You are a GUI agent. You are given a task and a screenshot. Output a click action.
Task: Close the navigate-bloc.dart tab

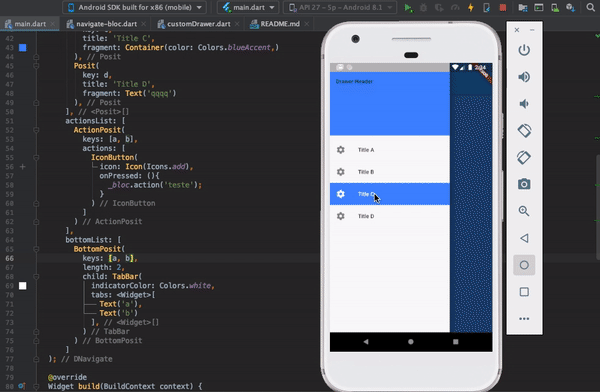[143, 24]
